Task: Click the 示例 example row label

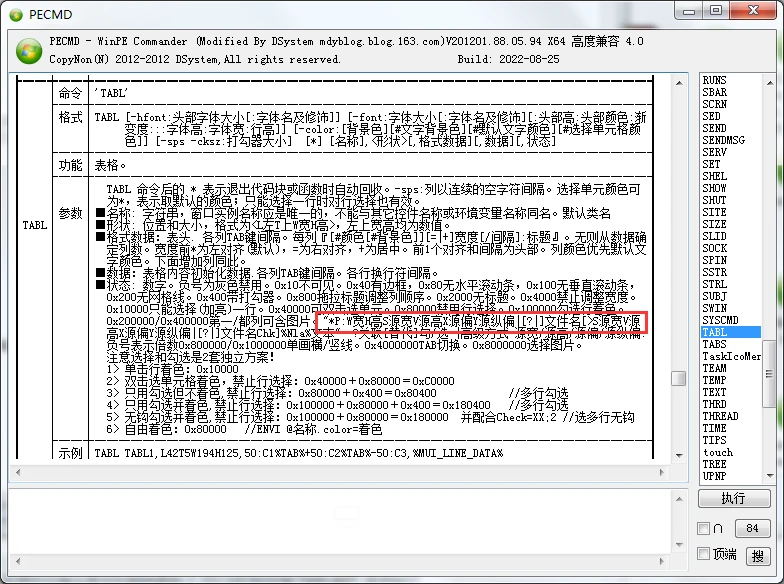Action: tap(70, 453)
